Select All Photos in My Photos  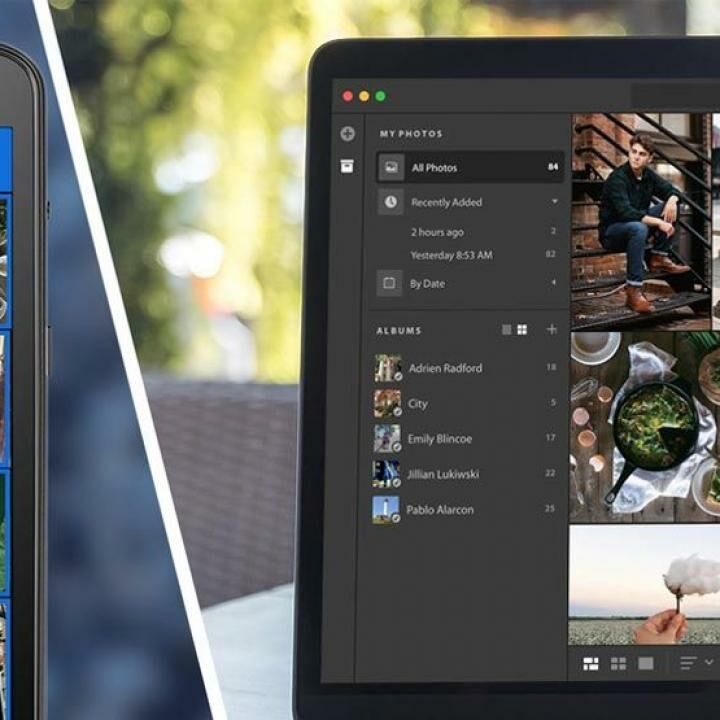pos(470,168)
